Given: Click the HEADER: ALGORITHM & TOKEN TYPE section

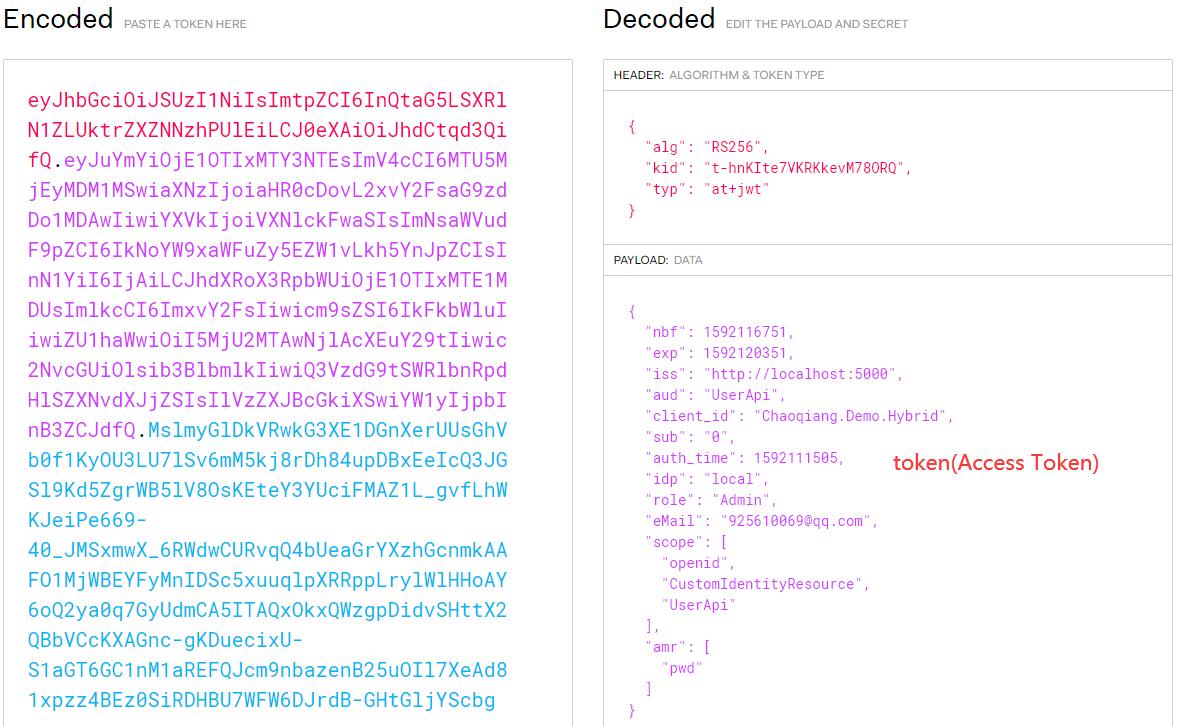Looking at the screenshot, I should click(720, 74).
